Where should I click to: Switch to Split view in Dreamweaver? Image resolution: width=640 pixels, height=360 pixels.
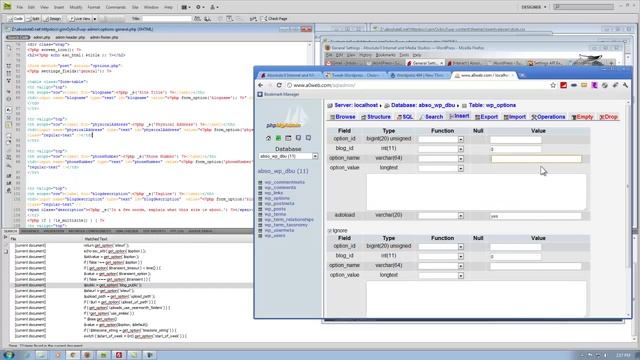point(33,19)
